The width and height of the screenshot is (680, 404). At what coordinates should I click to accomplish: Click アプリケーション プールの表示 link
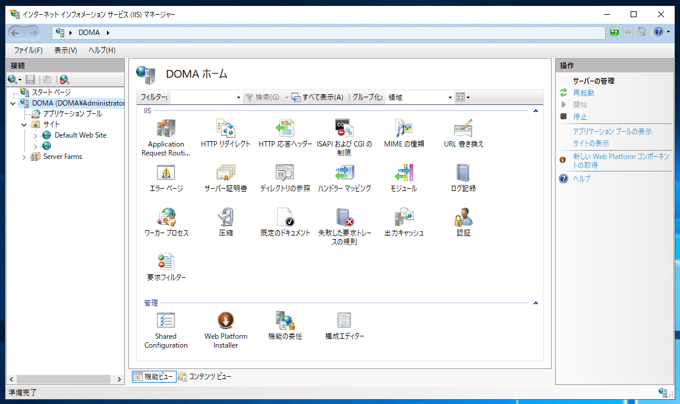pyautogui.click(x=612, y=131)
